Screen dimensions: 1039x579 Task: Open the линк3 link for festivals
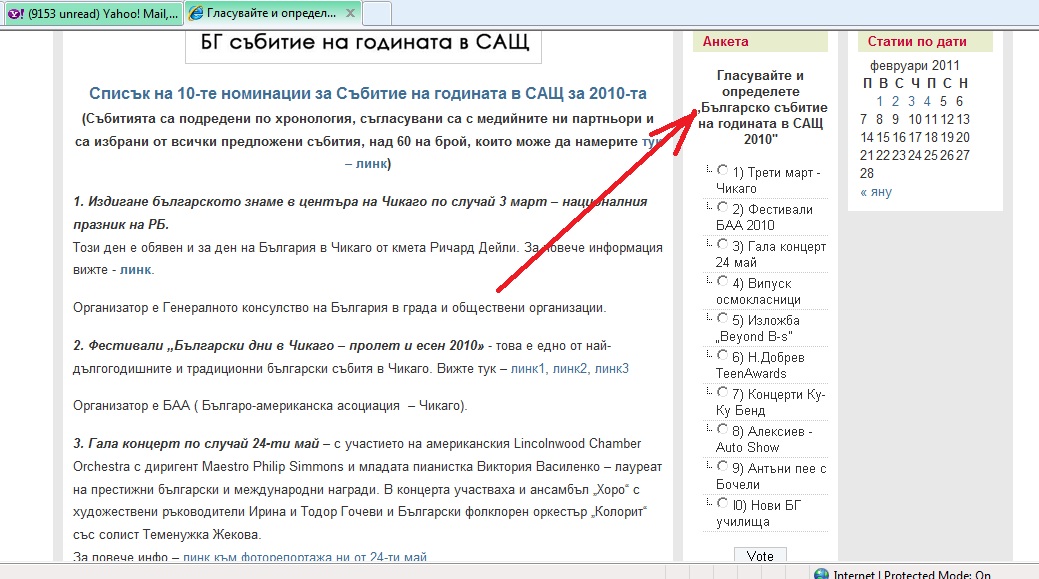point(611,369)
